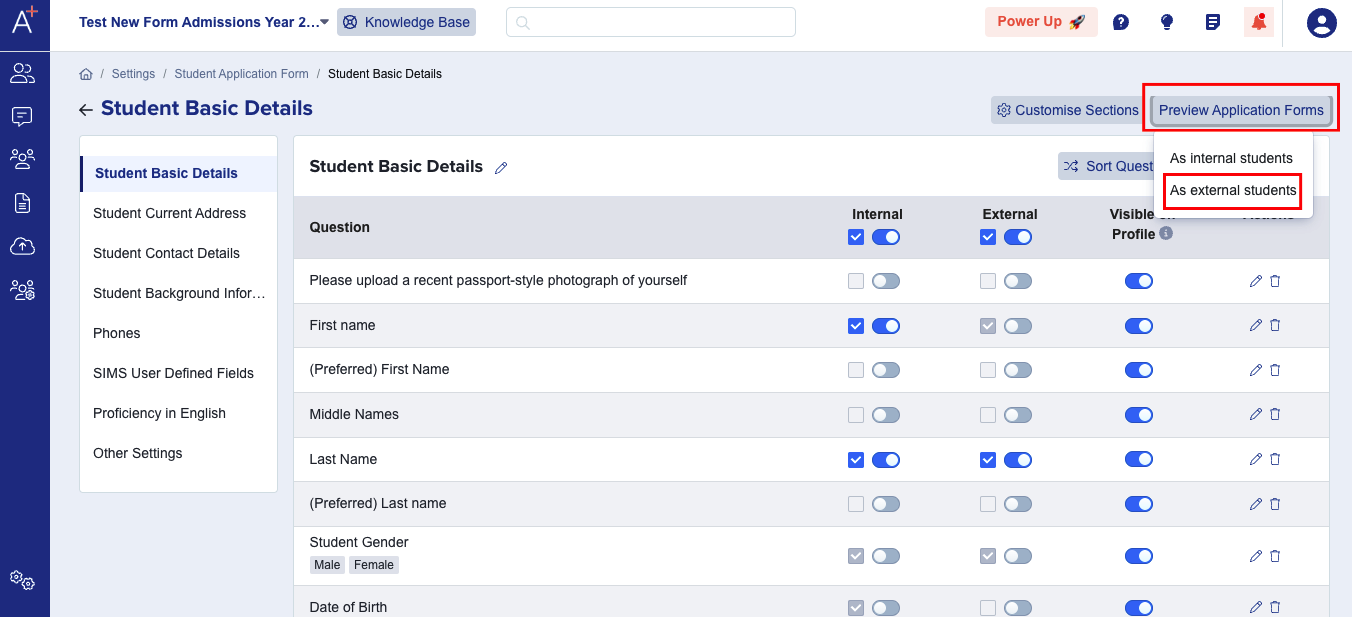Open the group users icon in the sidebar
1352x617 pixels.
22,158
